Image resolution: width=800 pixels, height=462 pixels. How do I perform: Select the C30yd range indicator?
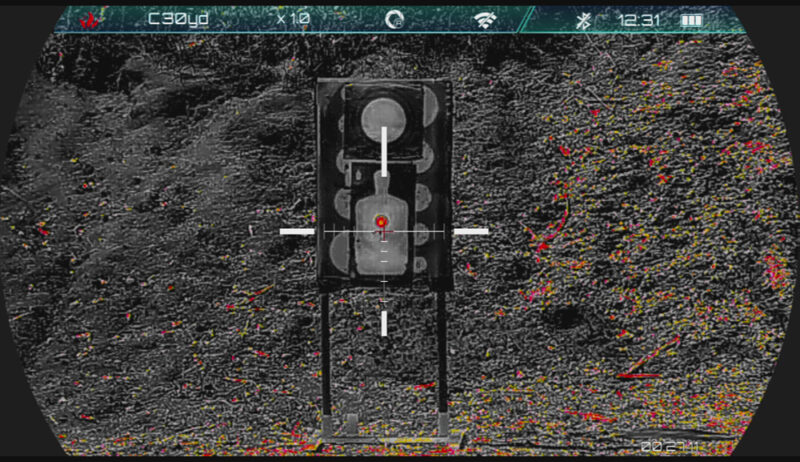coord(178,19)
